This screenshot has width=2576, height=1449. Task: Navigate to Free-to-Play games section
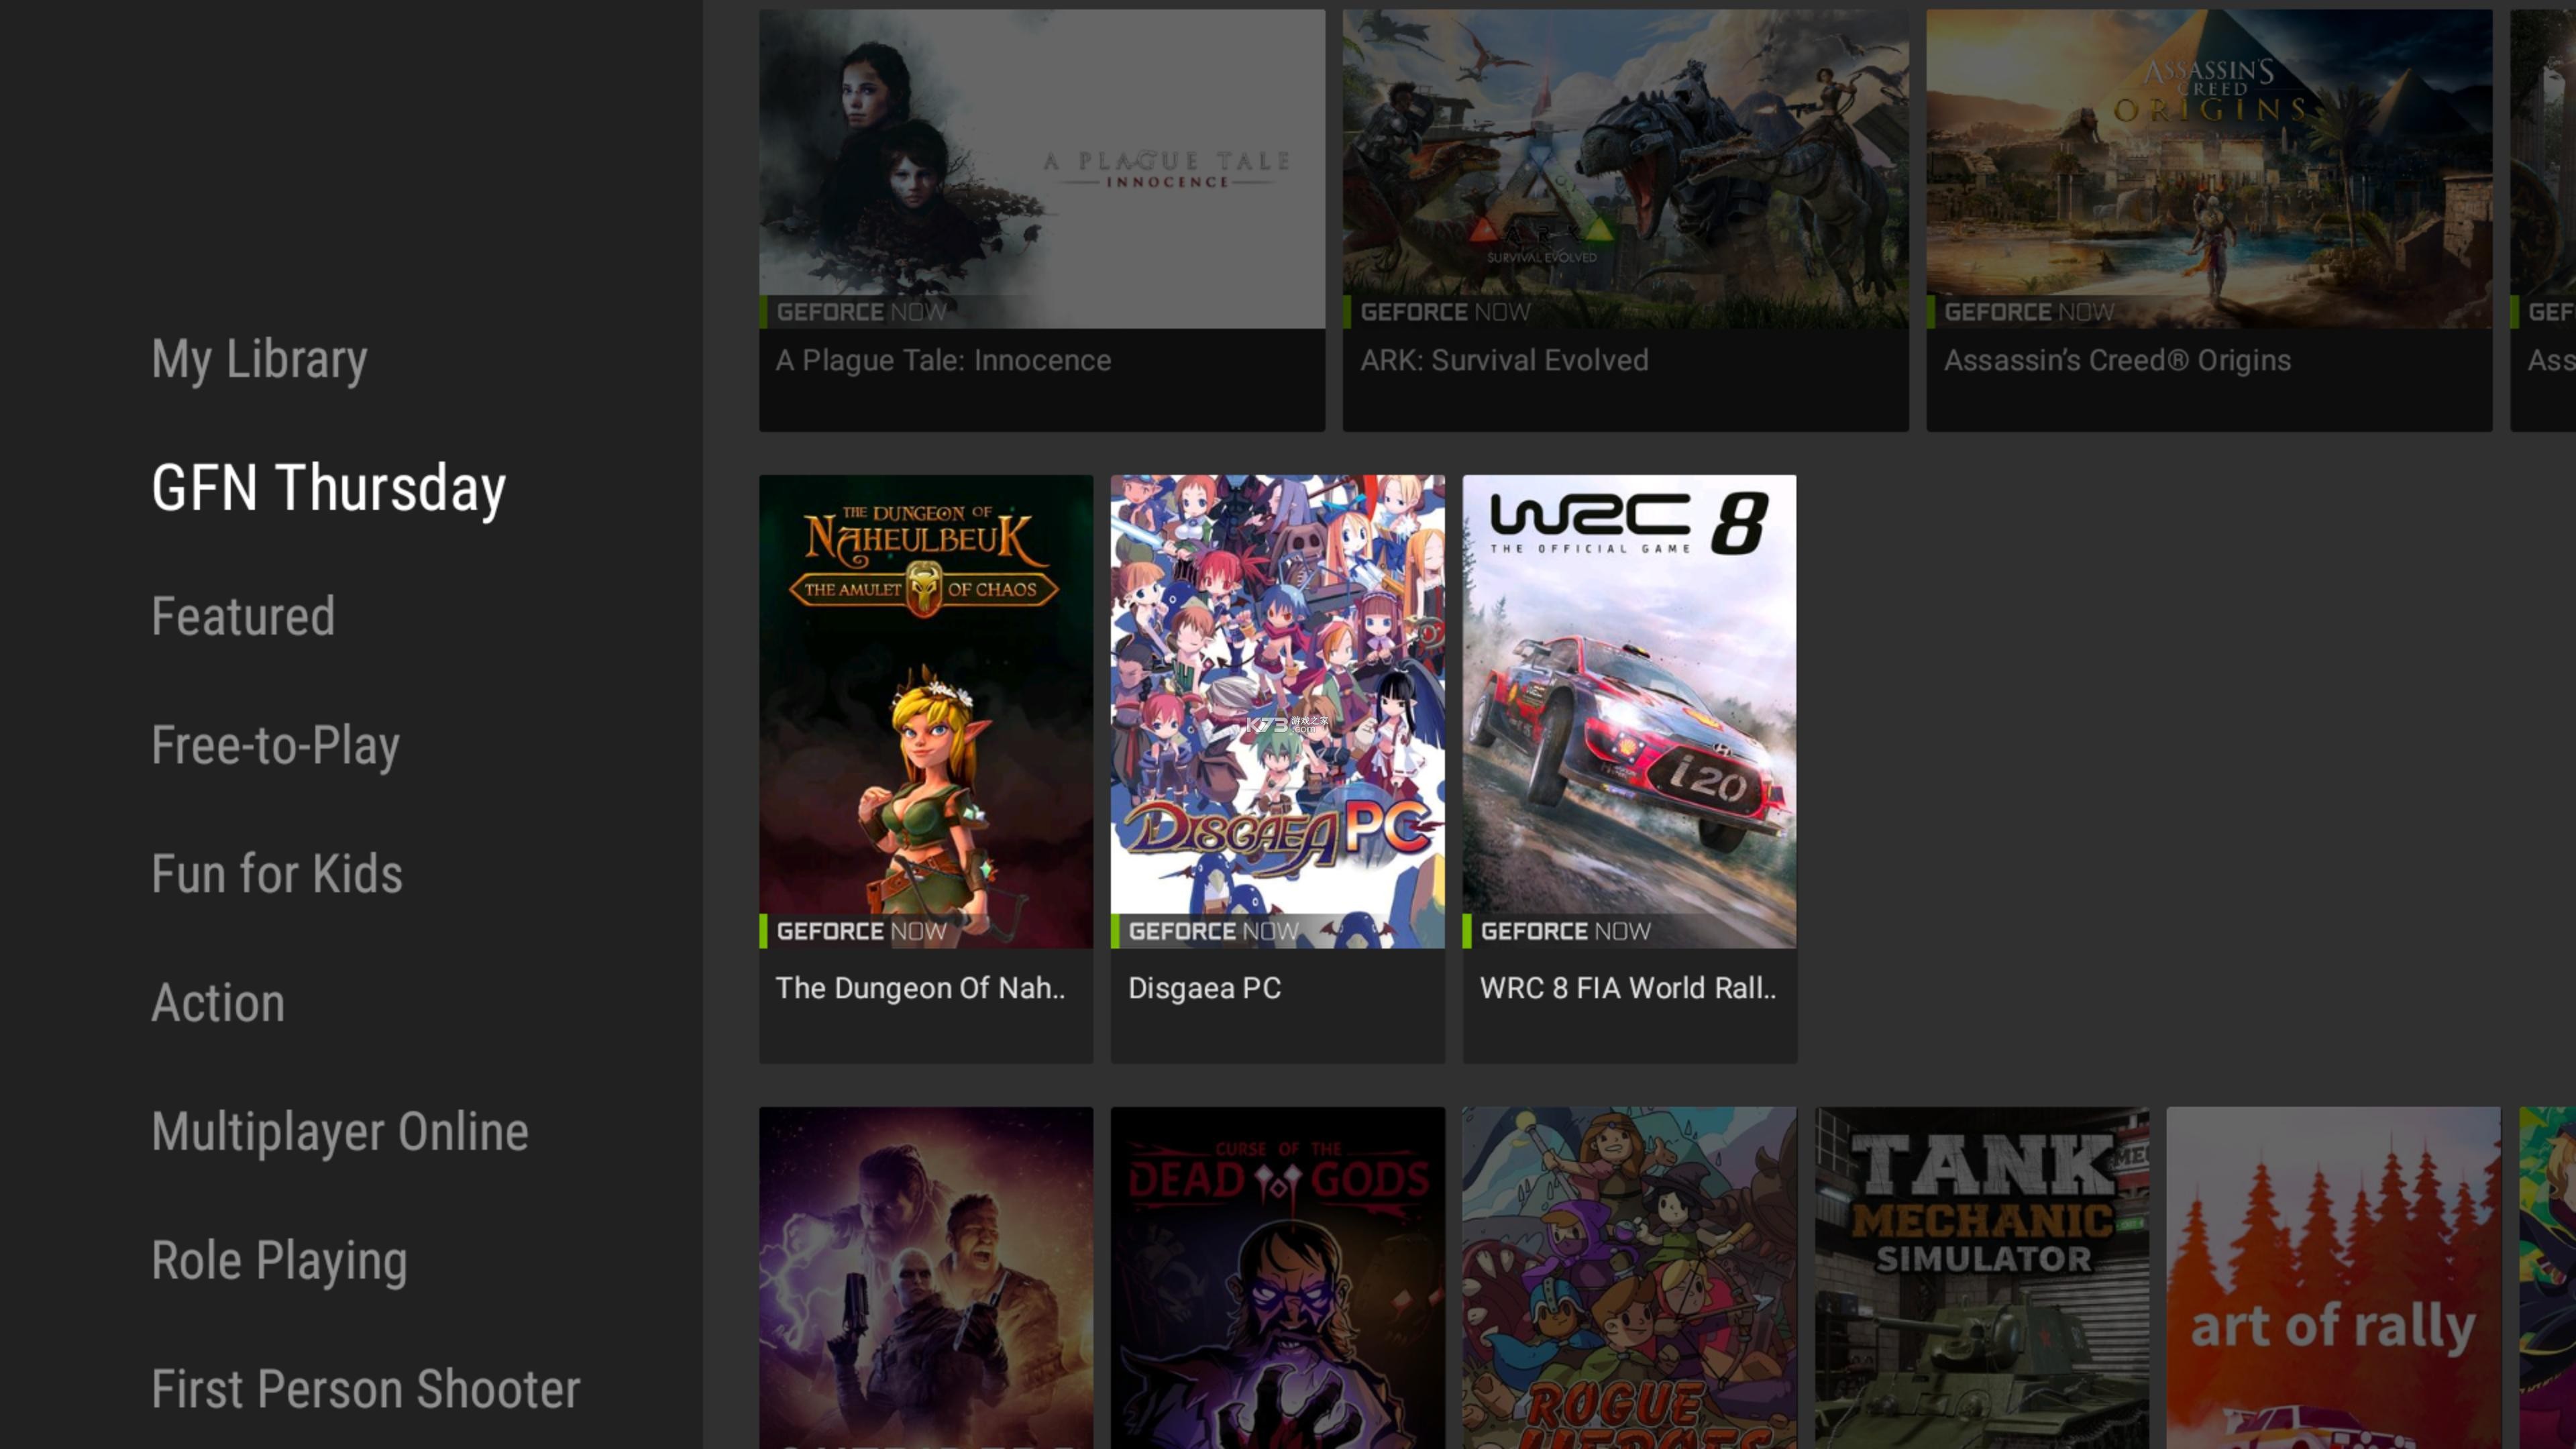pos(274,745)
